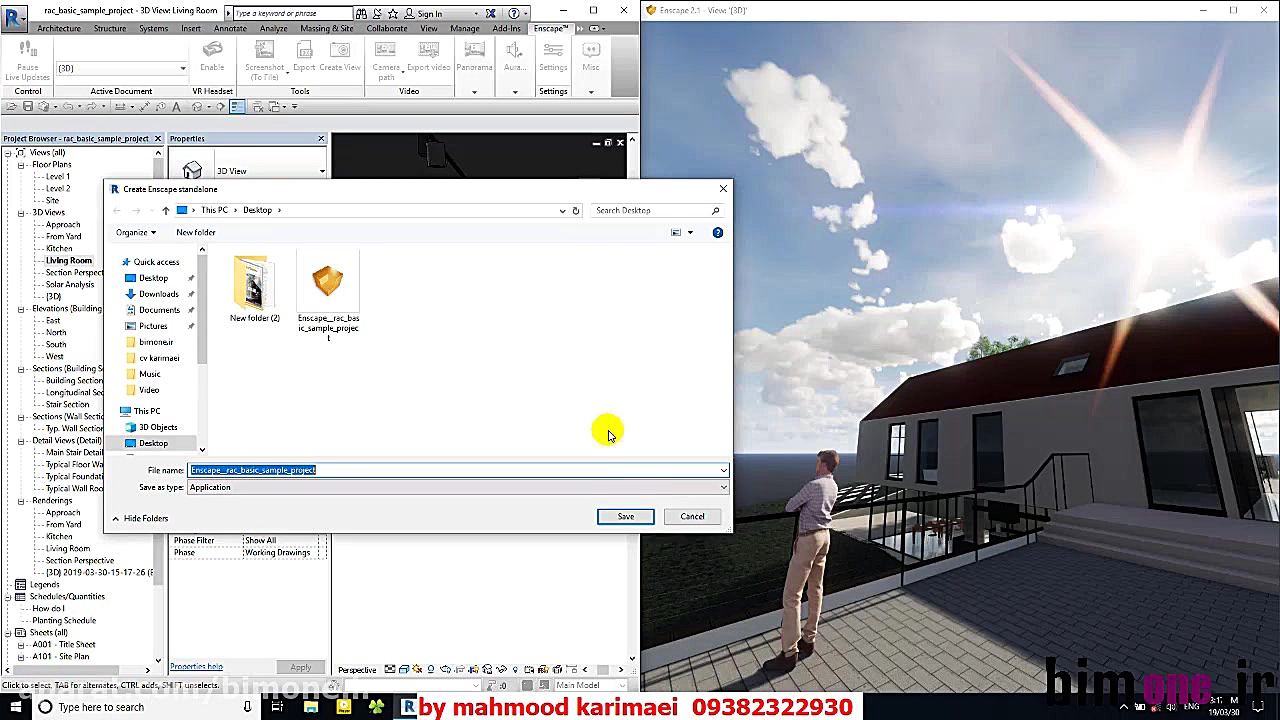Image resolution: width=1280 pixels, height=720 pixels.
Task: Open the address bar history dropdown
Action: pyautogui.click(x=562, y=210)
